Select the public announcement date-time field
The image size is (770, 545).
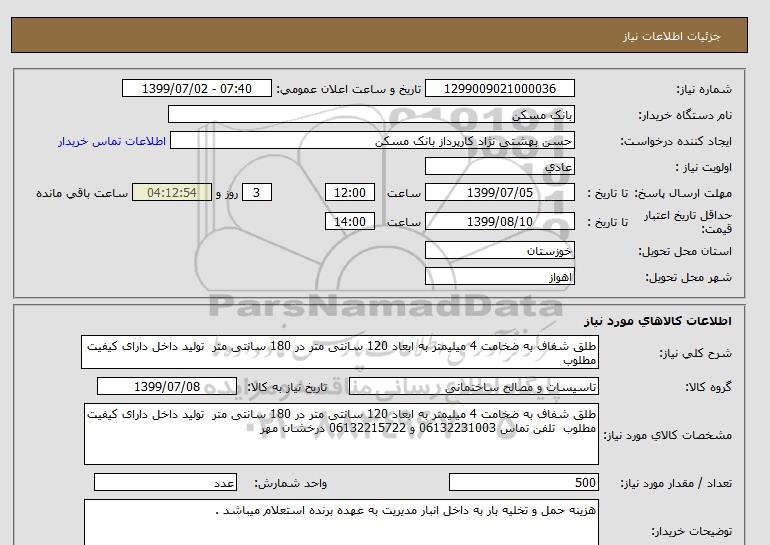click(x=196, y=89)
